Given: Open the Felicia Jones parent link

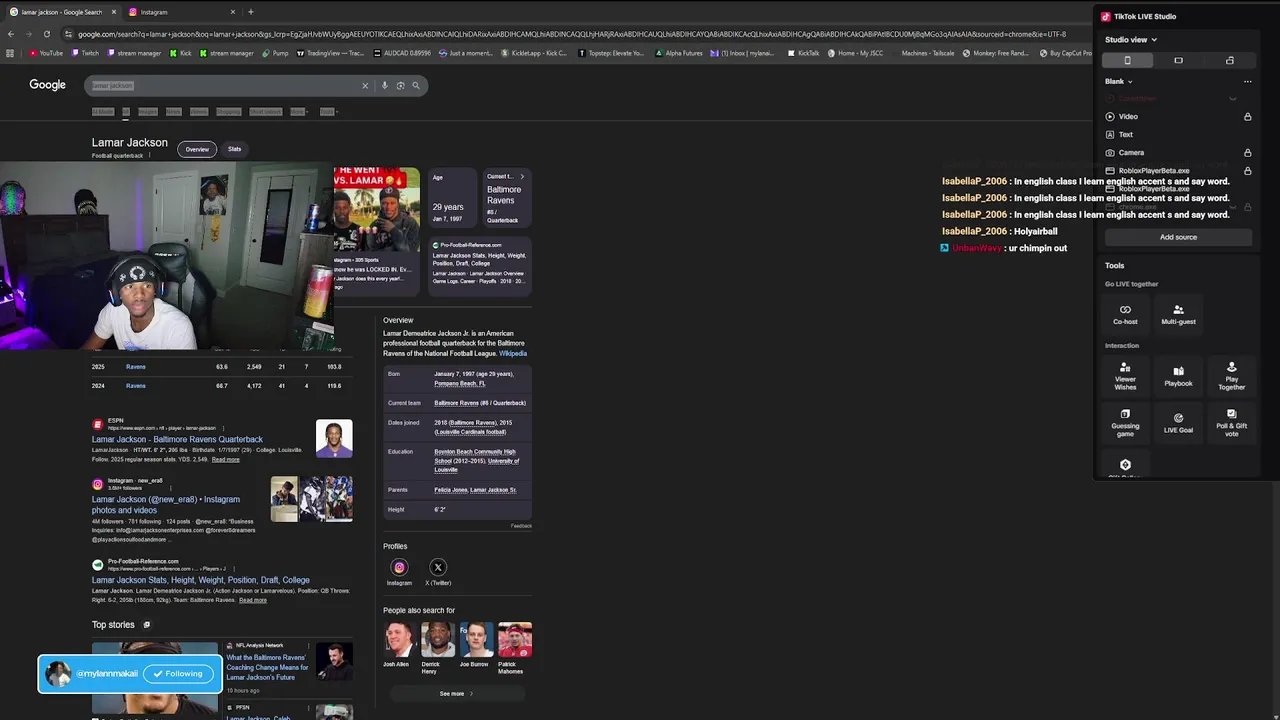Looking at the screenshot, I should (x=450, y=490).
